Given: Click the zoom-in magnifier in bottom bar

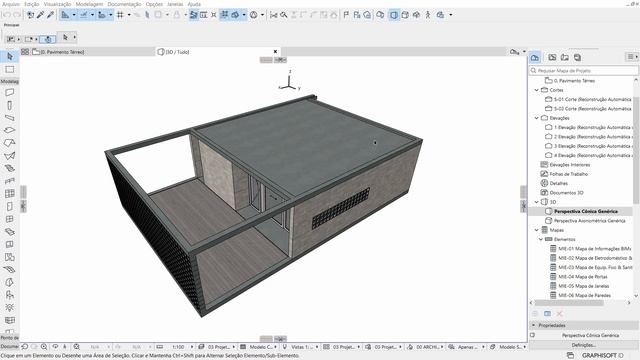Looking at the screenshot, I should tap(44, 347).
